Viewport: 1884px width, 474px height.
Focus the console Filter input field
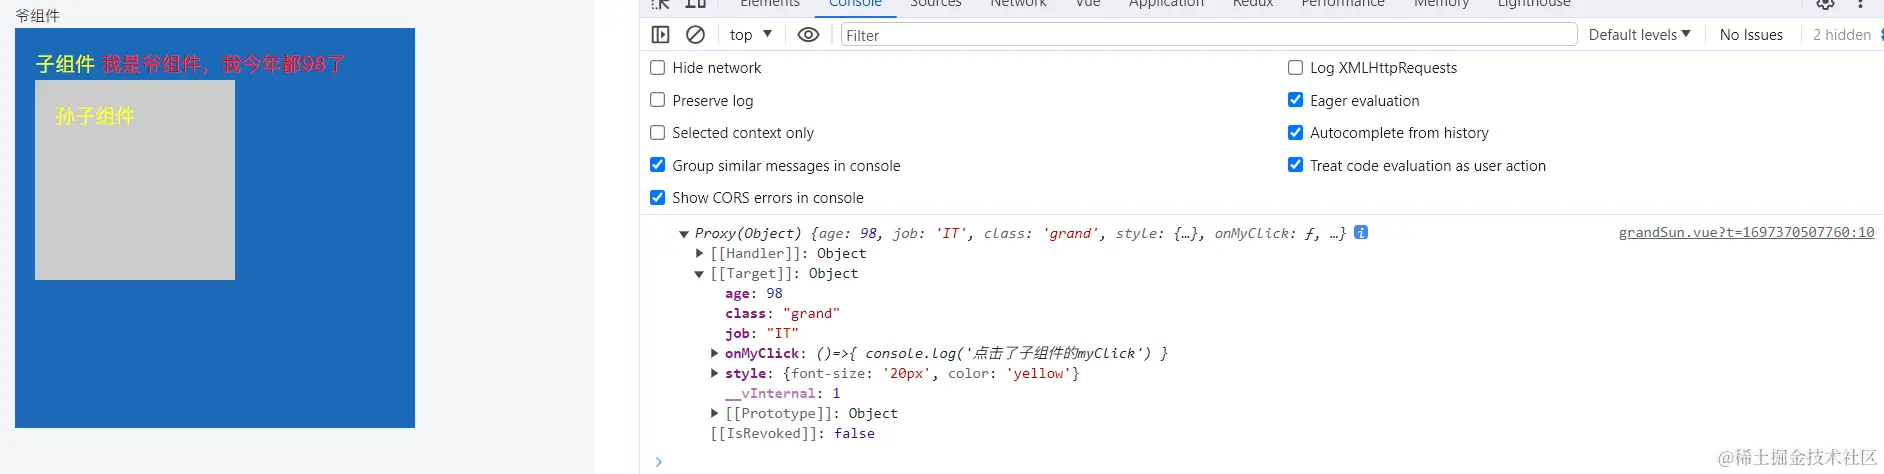coord(1208,35)
